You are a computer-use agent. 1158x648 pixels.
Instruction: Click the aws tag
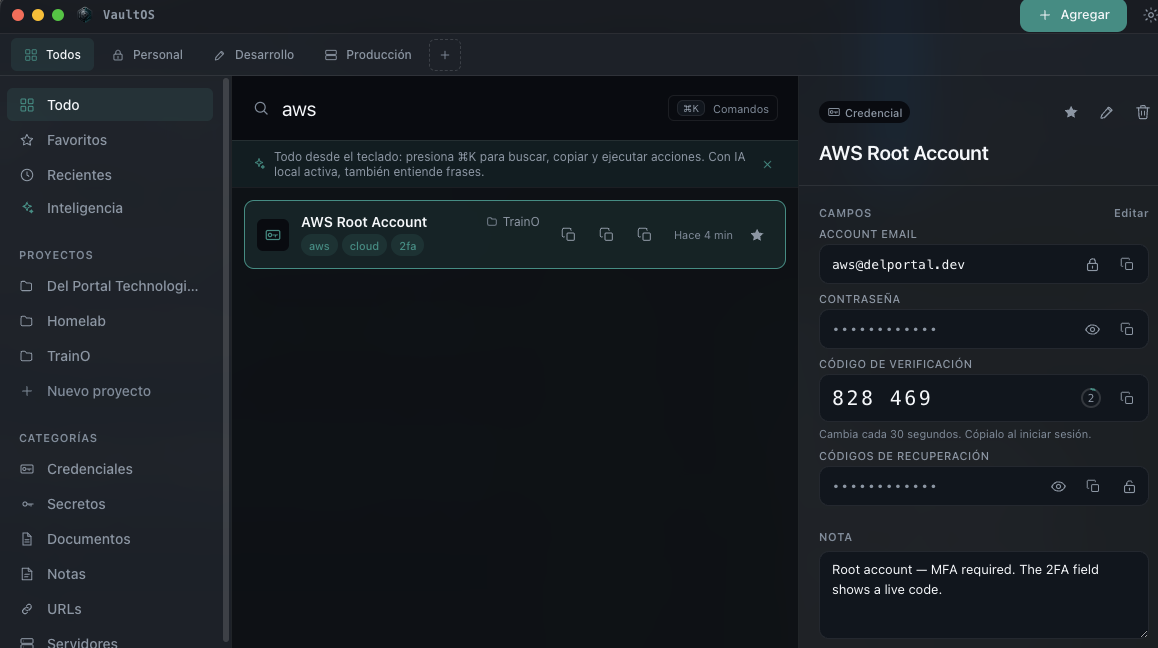click(319, 246)
